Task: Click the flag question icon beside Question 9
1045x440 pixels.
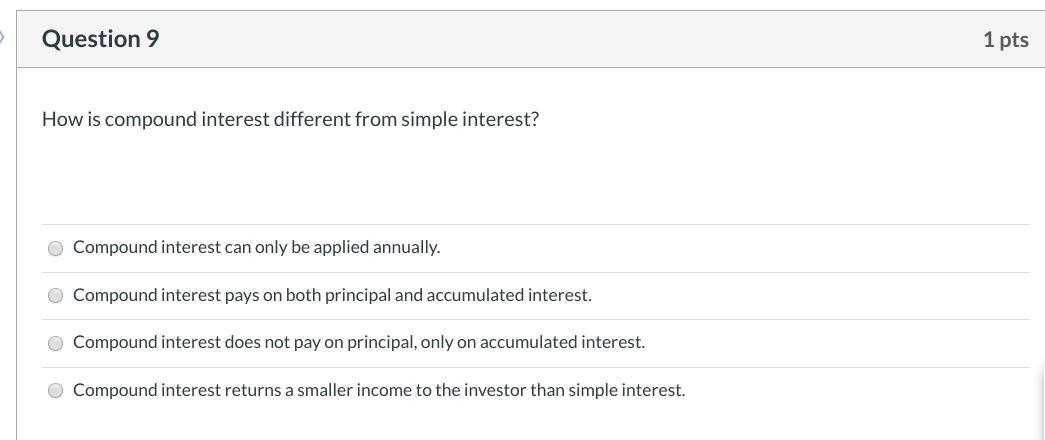Action: pyautogui.click(x=3, y=38)
